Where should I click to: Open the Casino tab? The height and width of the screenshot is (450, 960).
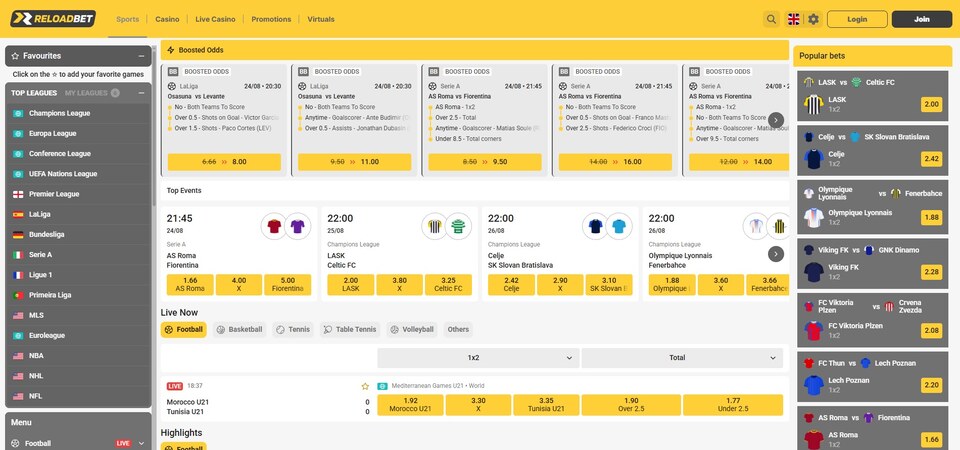click(167, 20)
